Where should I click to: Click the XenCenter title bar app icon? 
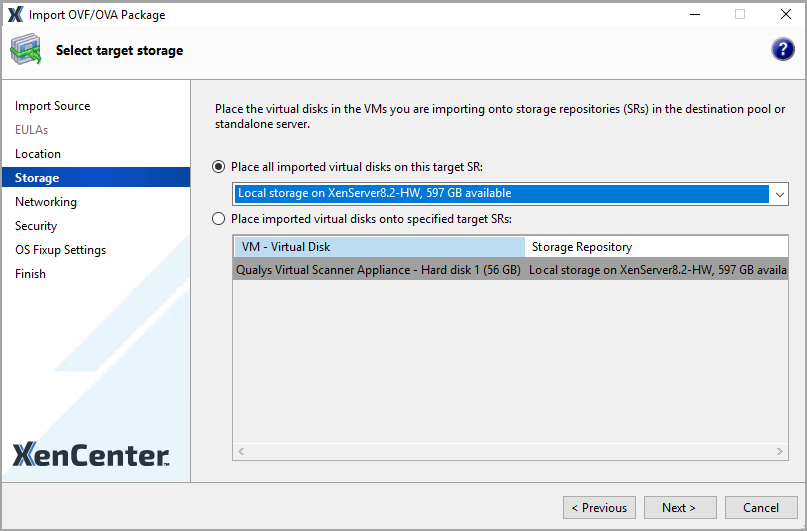tap(15, 15)
